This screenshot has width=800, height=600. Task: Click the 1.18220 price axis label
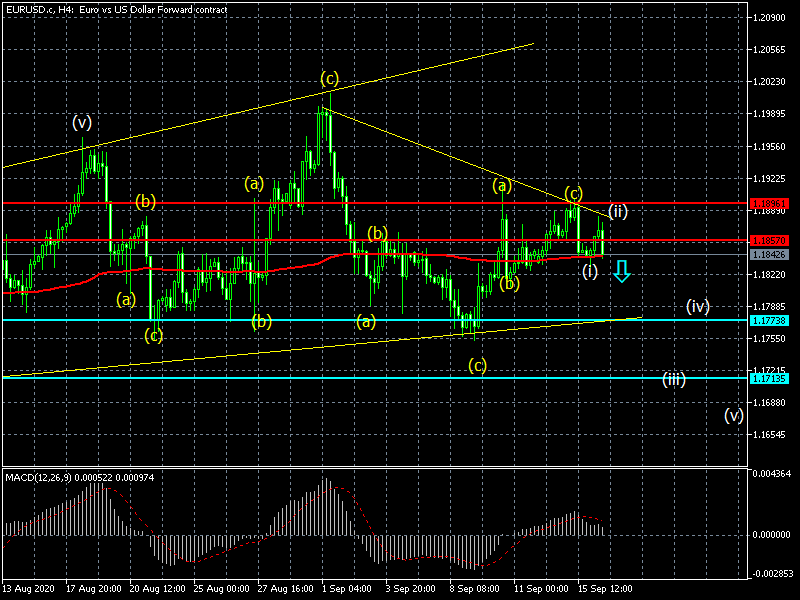pyautogui.click(x=769, y=275)
